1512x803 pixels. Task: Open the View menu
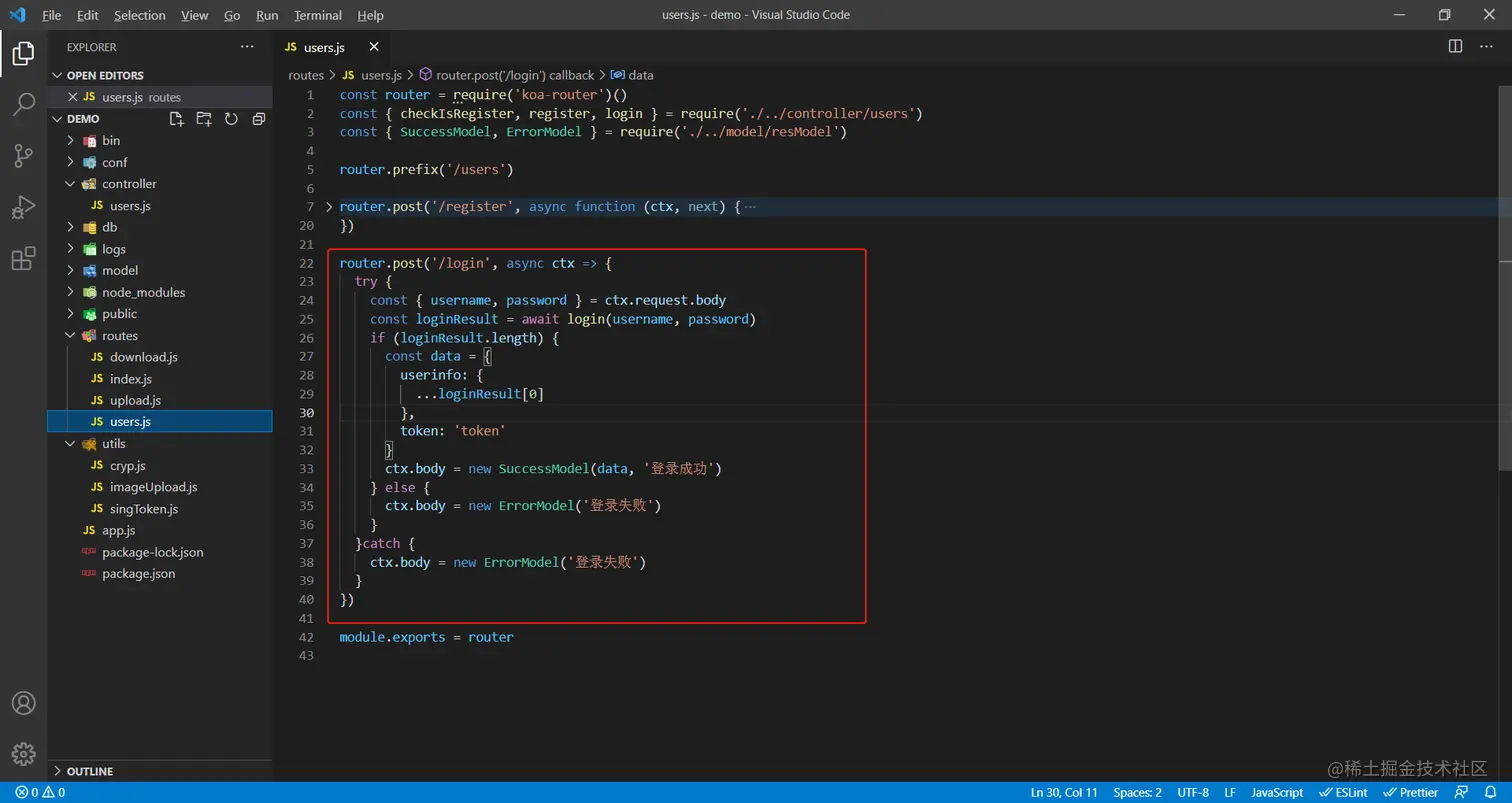[195, 15]
